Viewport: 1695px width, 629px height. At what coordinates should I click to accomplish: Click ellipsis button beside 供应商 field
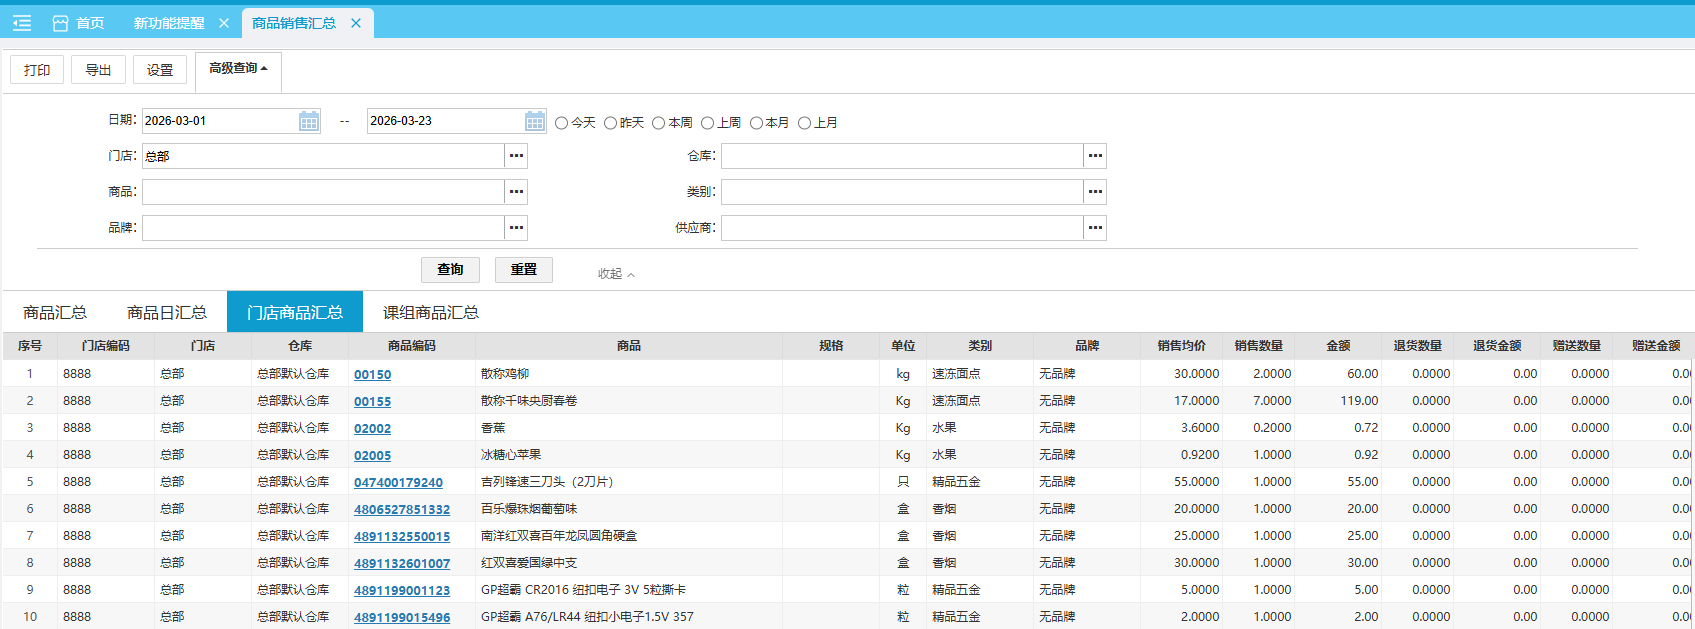[1095, 228]
